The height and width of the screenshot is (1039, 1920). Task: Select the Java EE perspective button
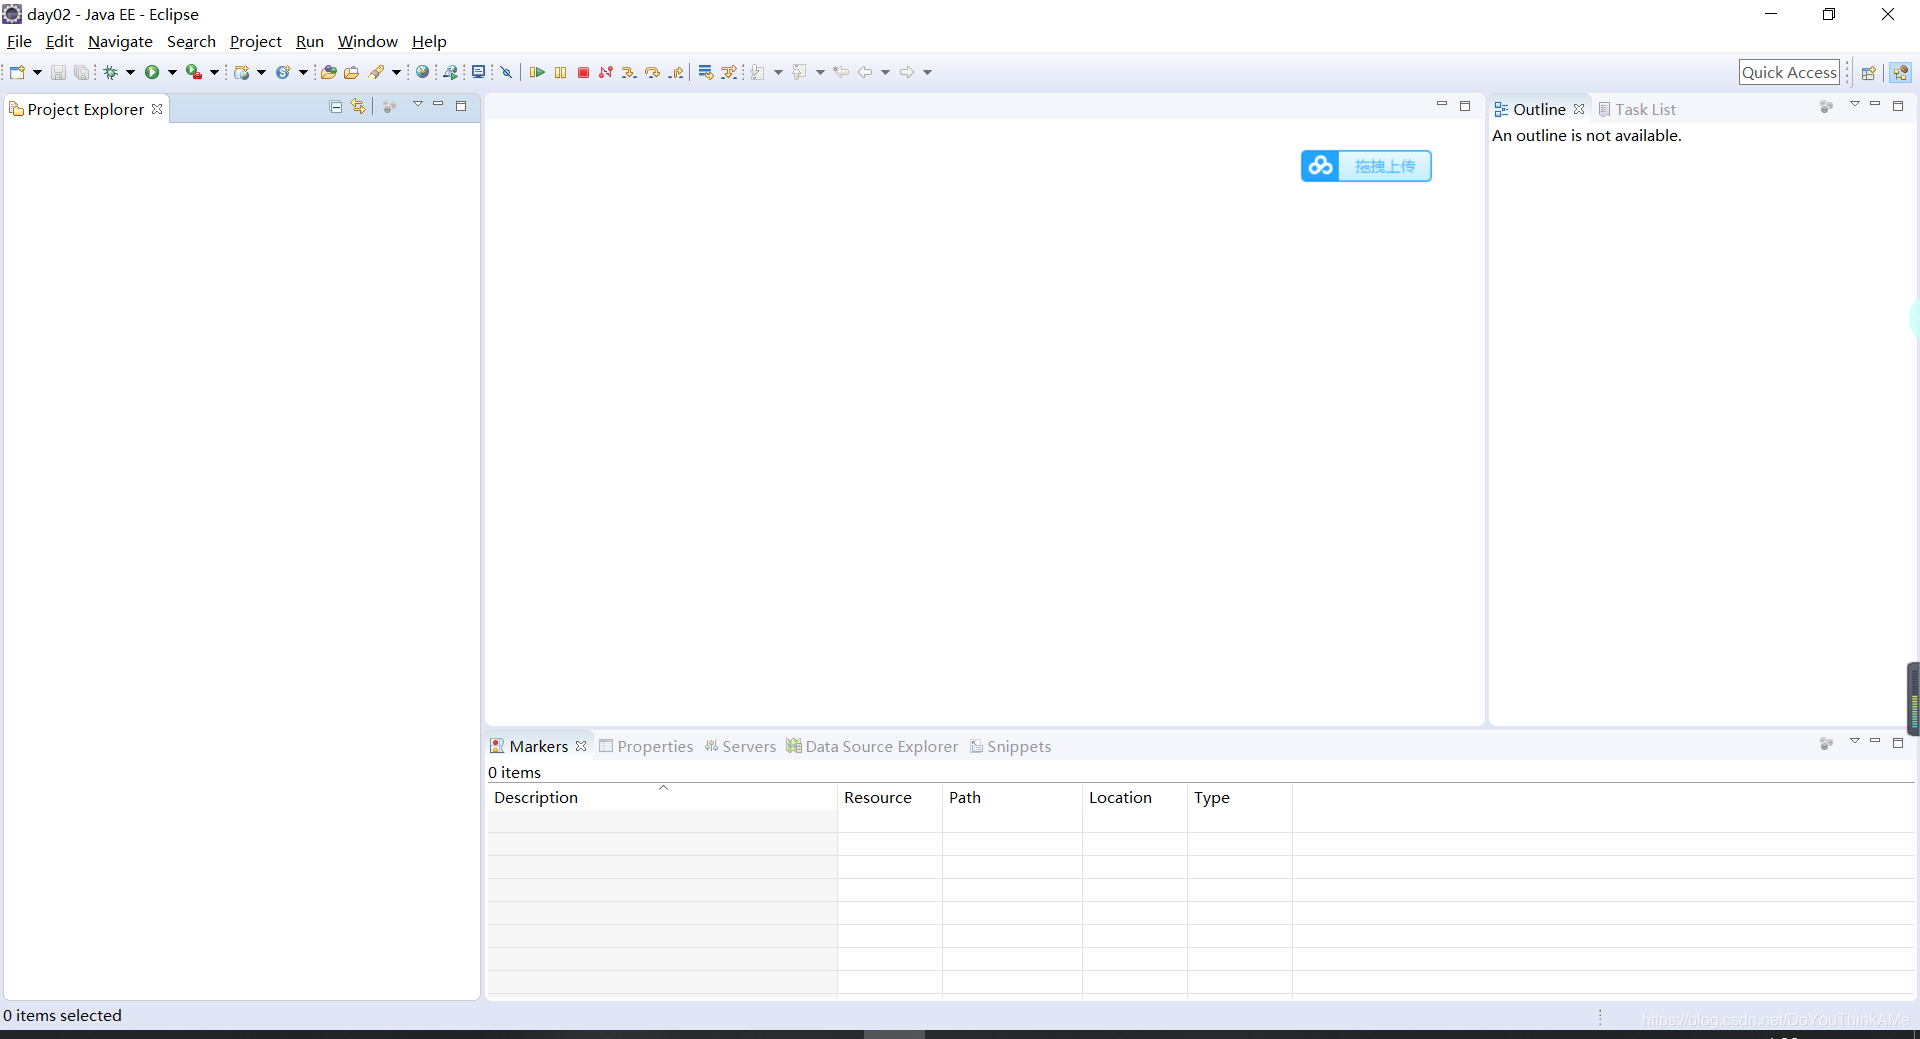click(x=1901, y=72)
